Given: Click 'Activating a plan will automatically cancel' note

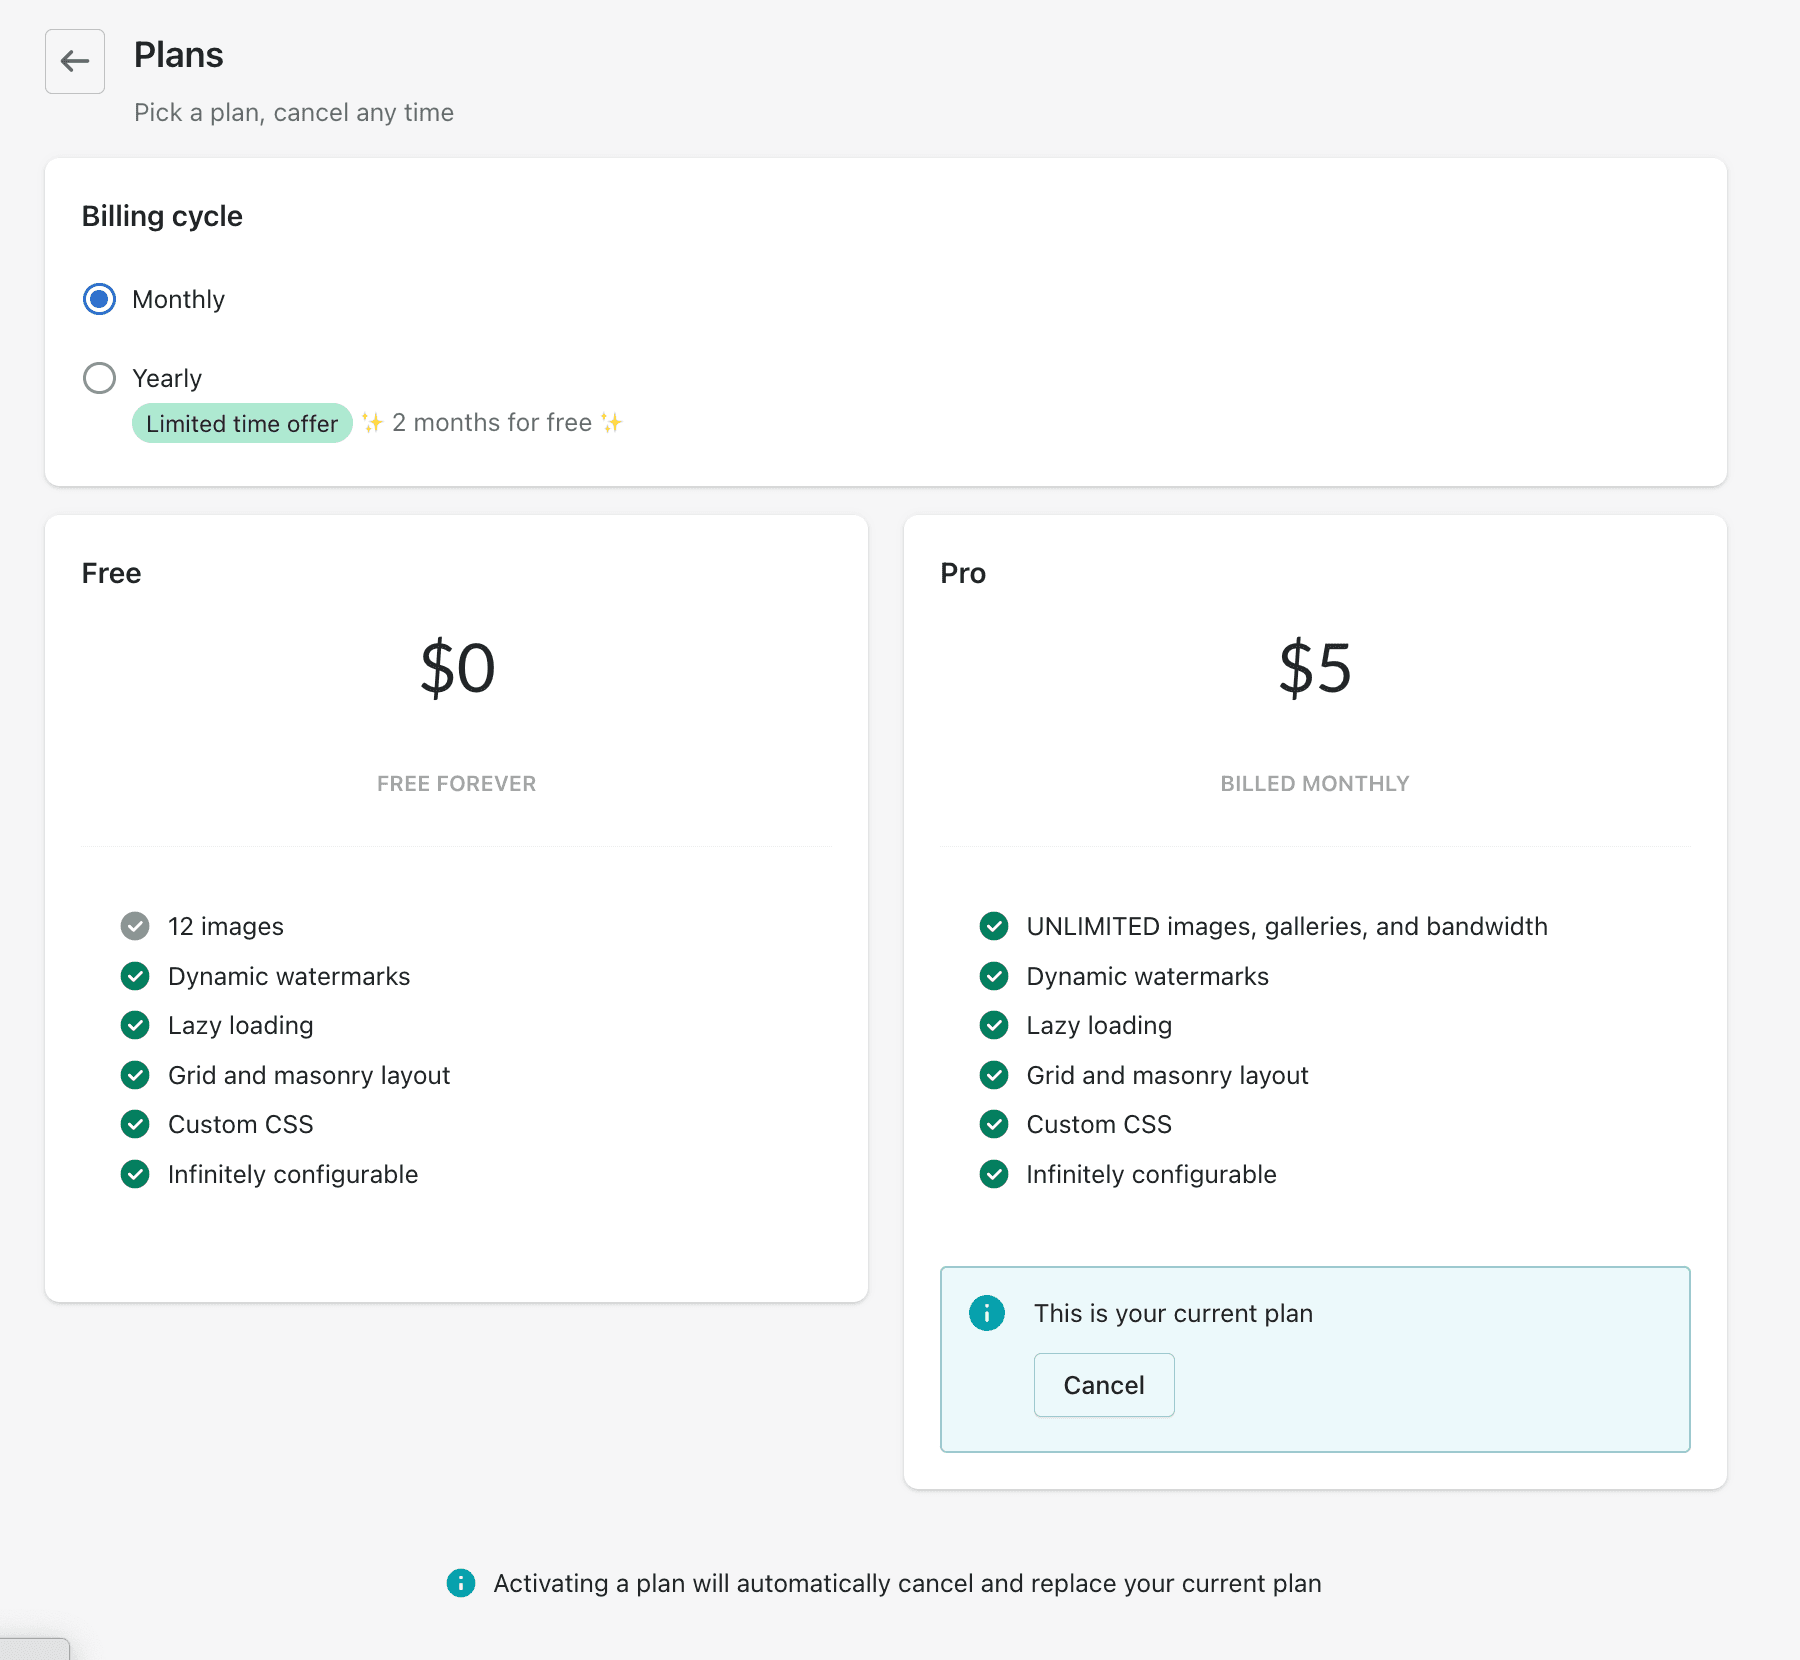Looking at the screenshot, I should tap(907, 1584).
